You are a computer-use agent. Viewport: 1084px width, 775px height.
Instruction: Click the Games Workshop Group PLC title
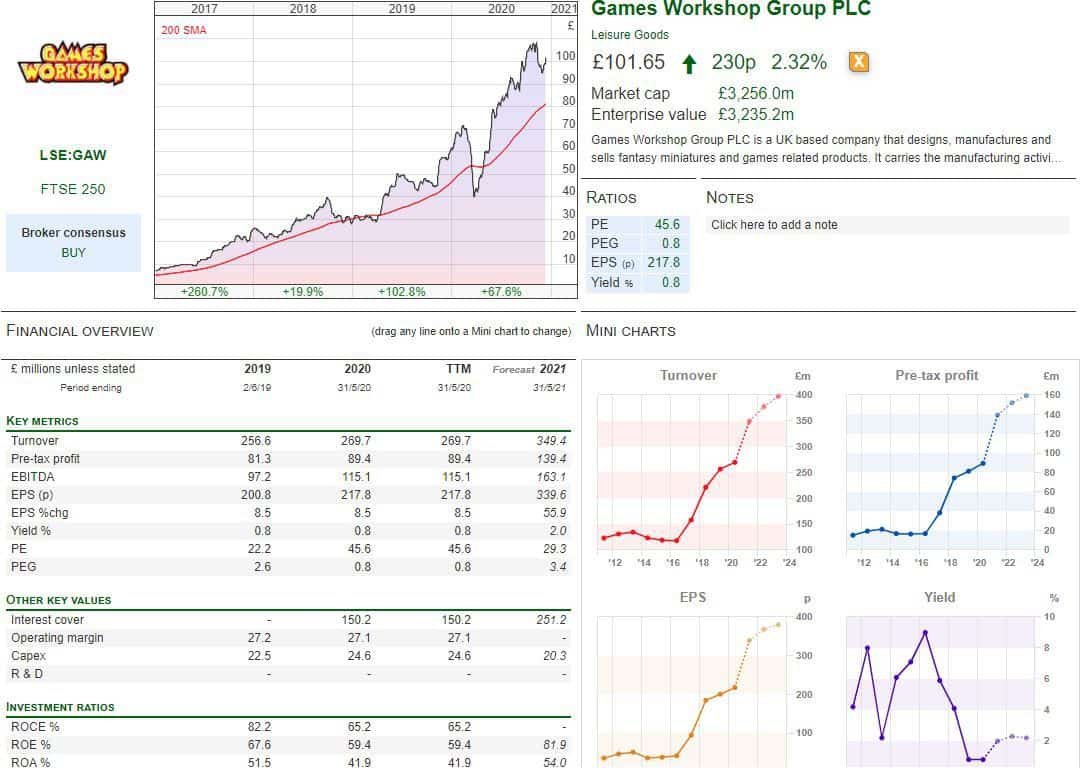[731, 9]
